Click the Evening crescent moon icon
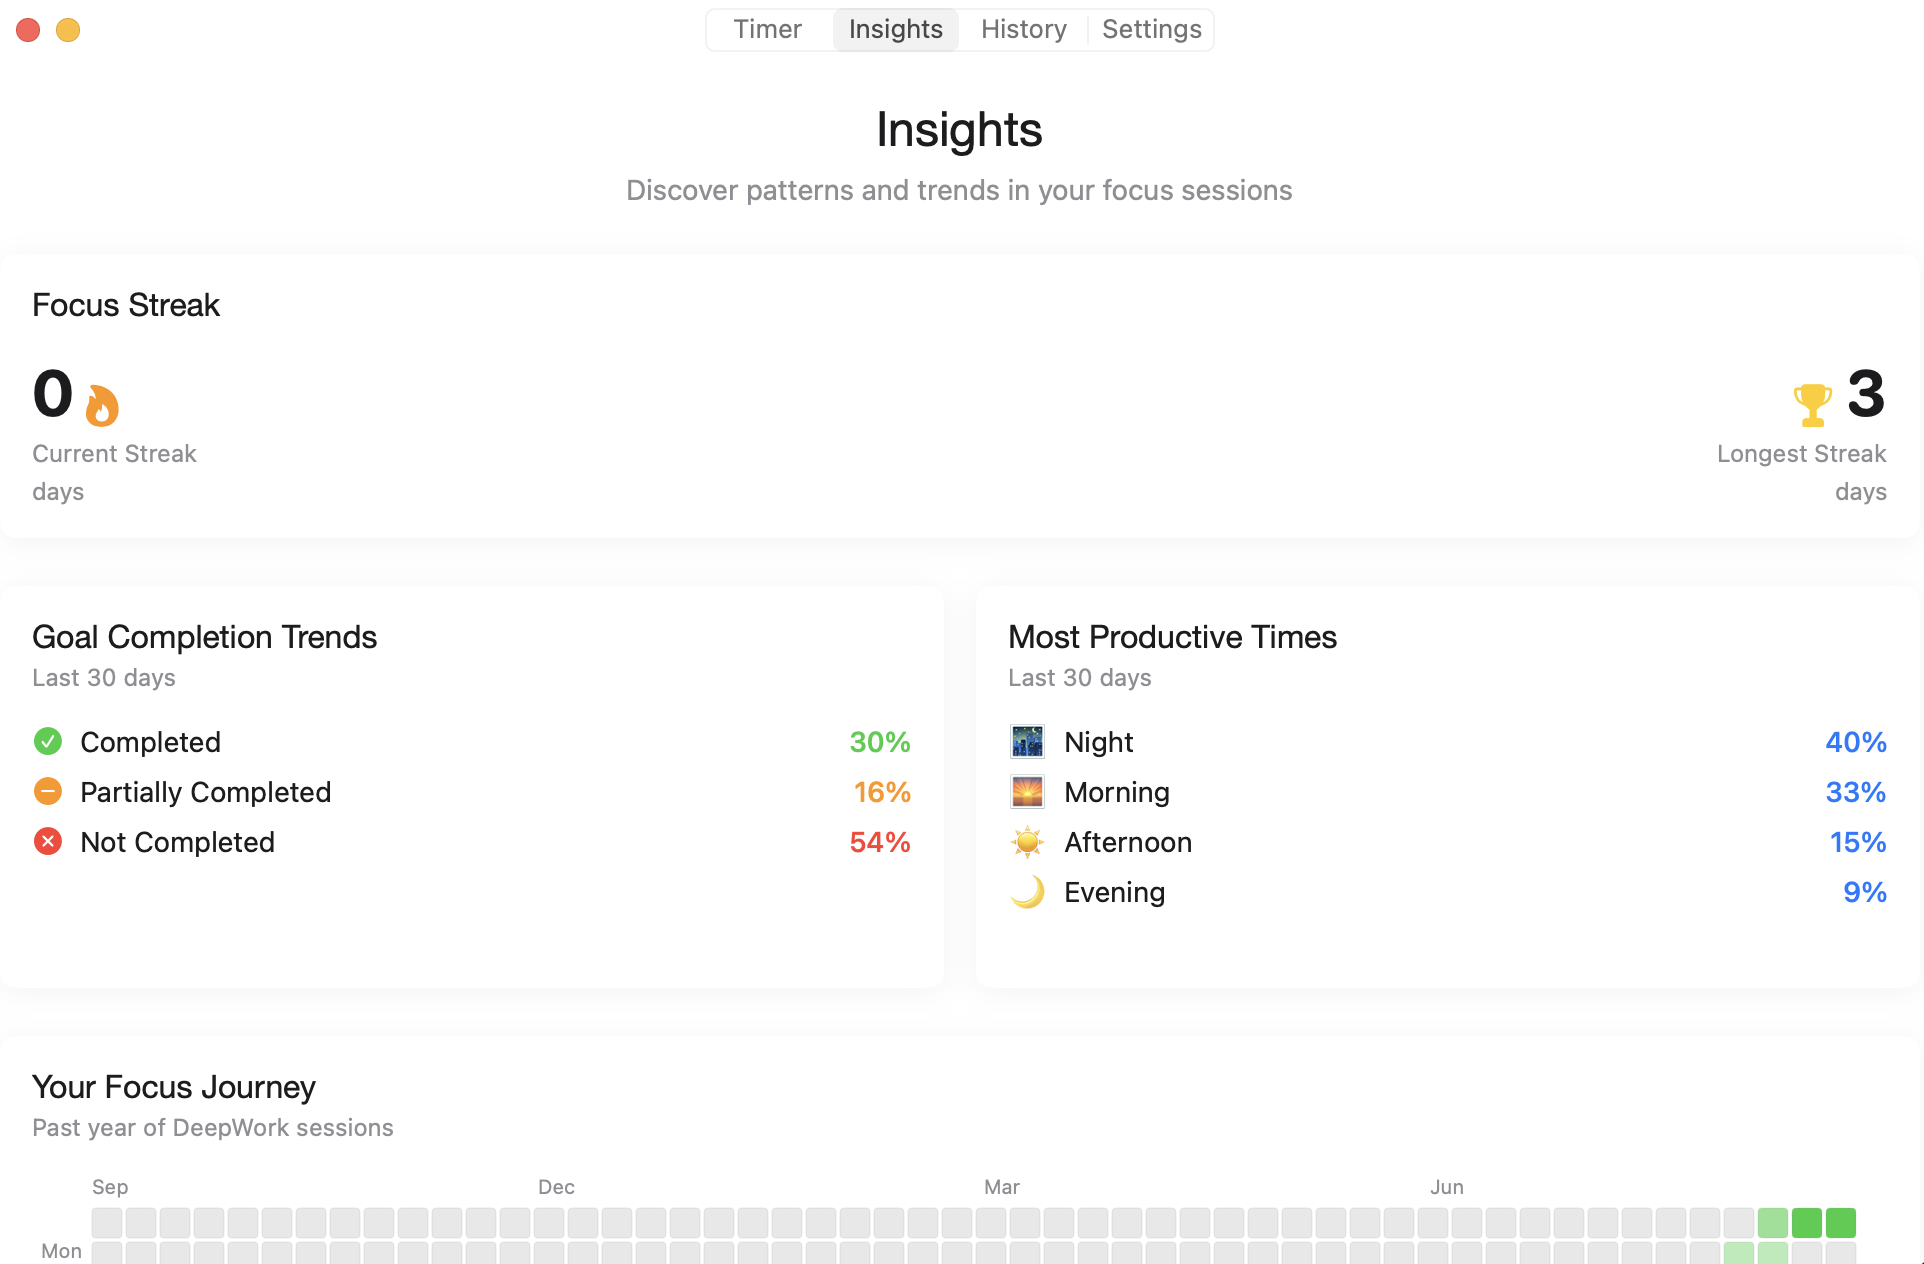Viewport: 1924px width, 1264px height. coord(1027,891)
